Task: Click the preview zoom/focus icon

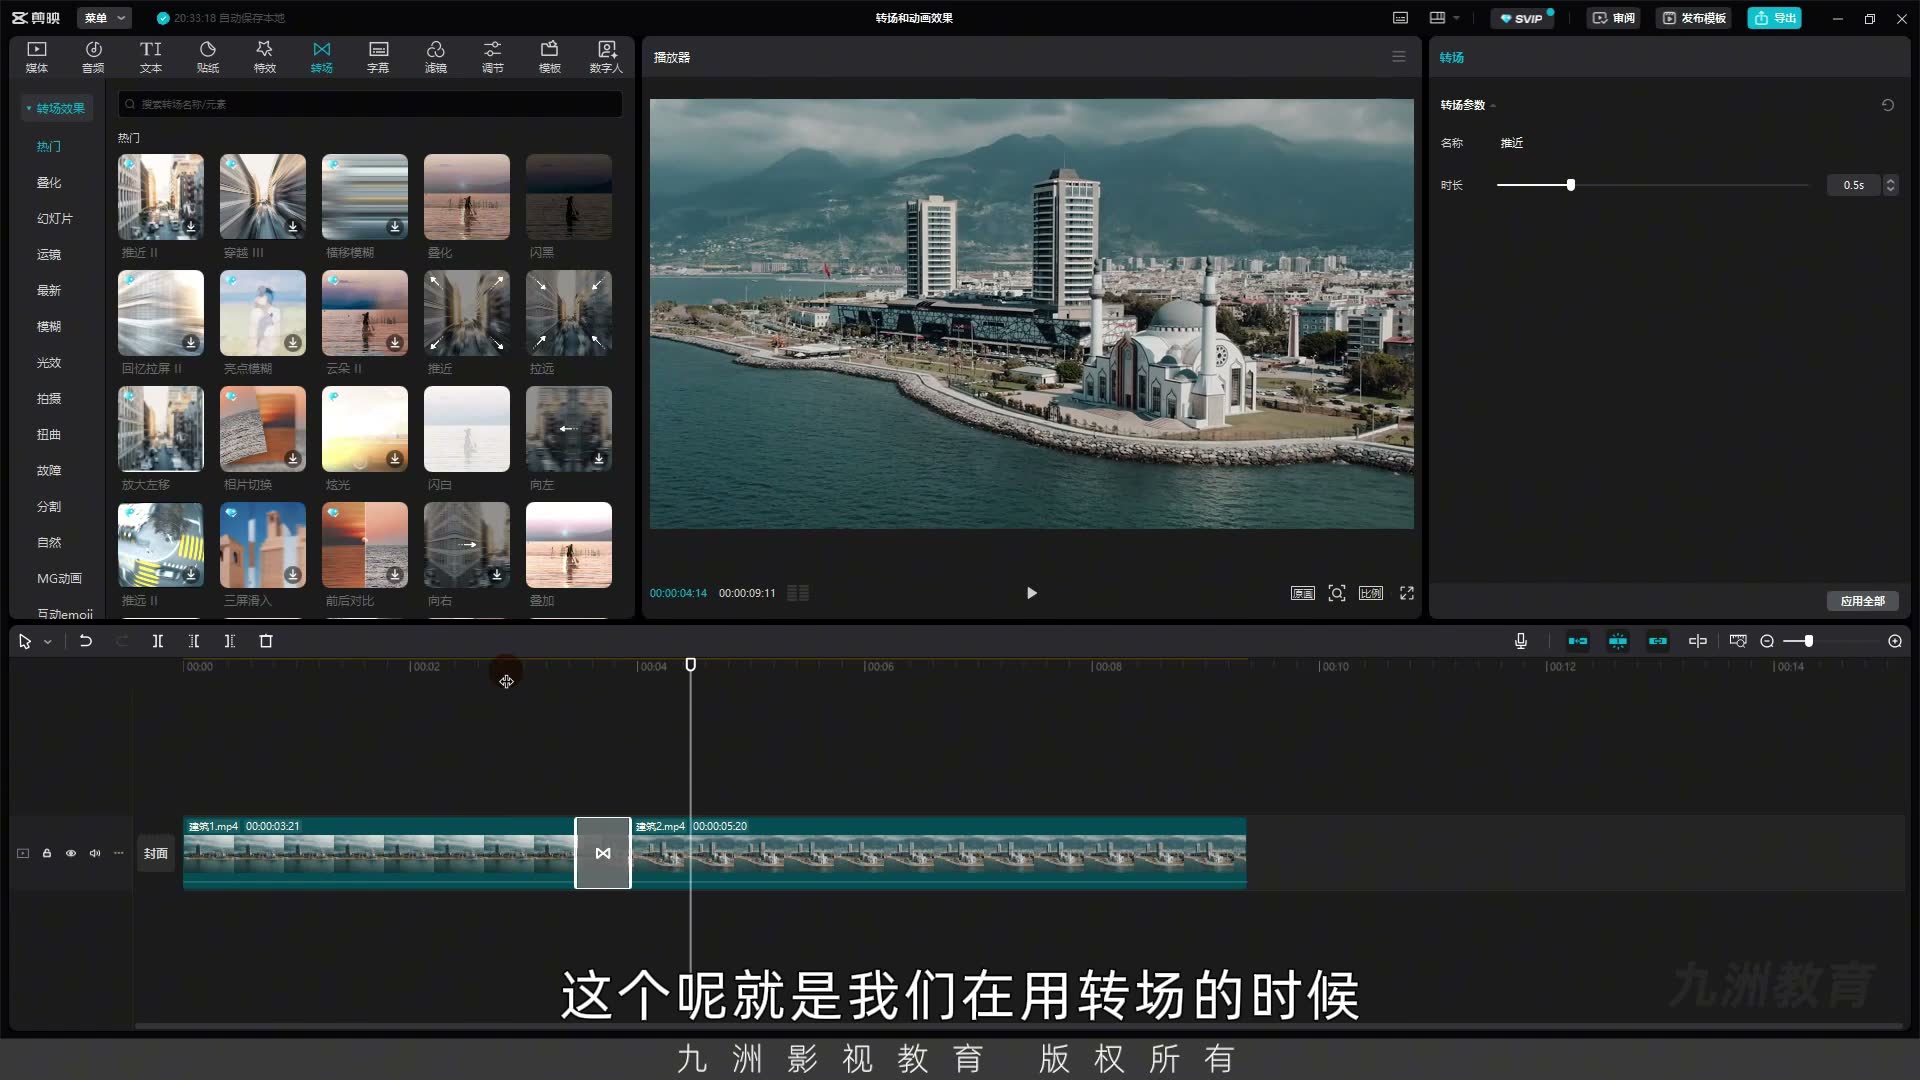Action: [1337, 593]
